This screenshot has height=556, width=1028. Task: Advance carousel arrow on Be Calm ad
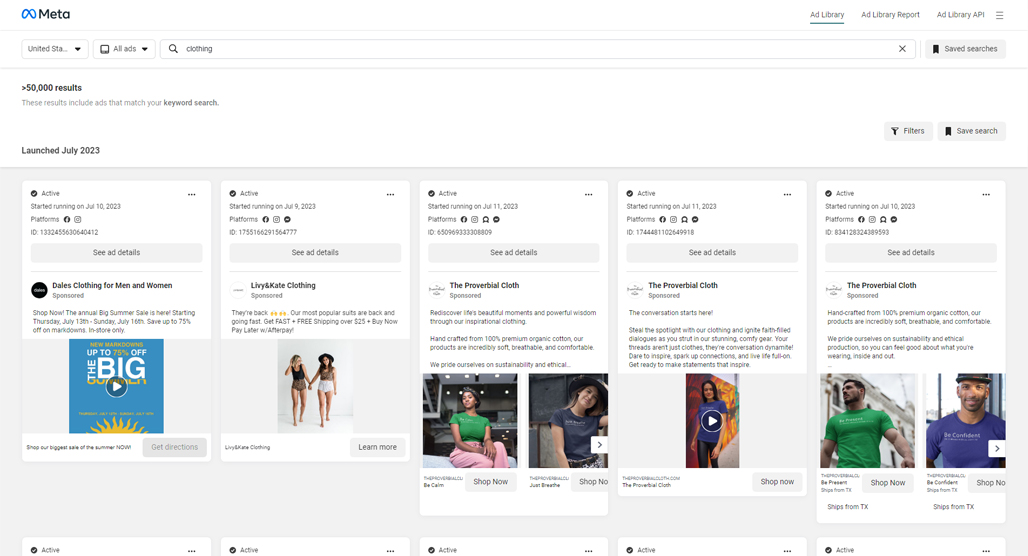599,445
